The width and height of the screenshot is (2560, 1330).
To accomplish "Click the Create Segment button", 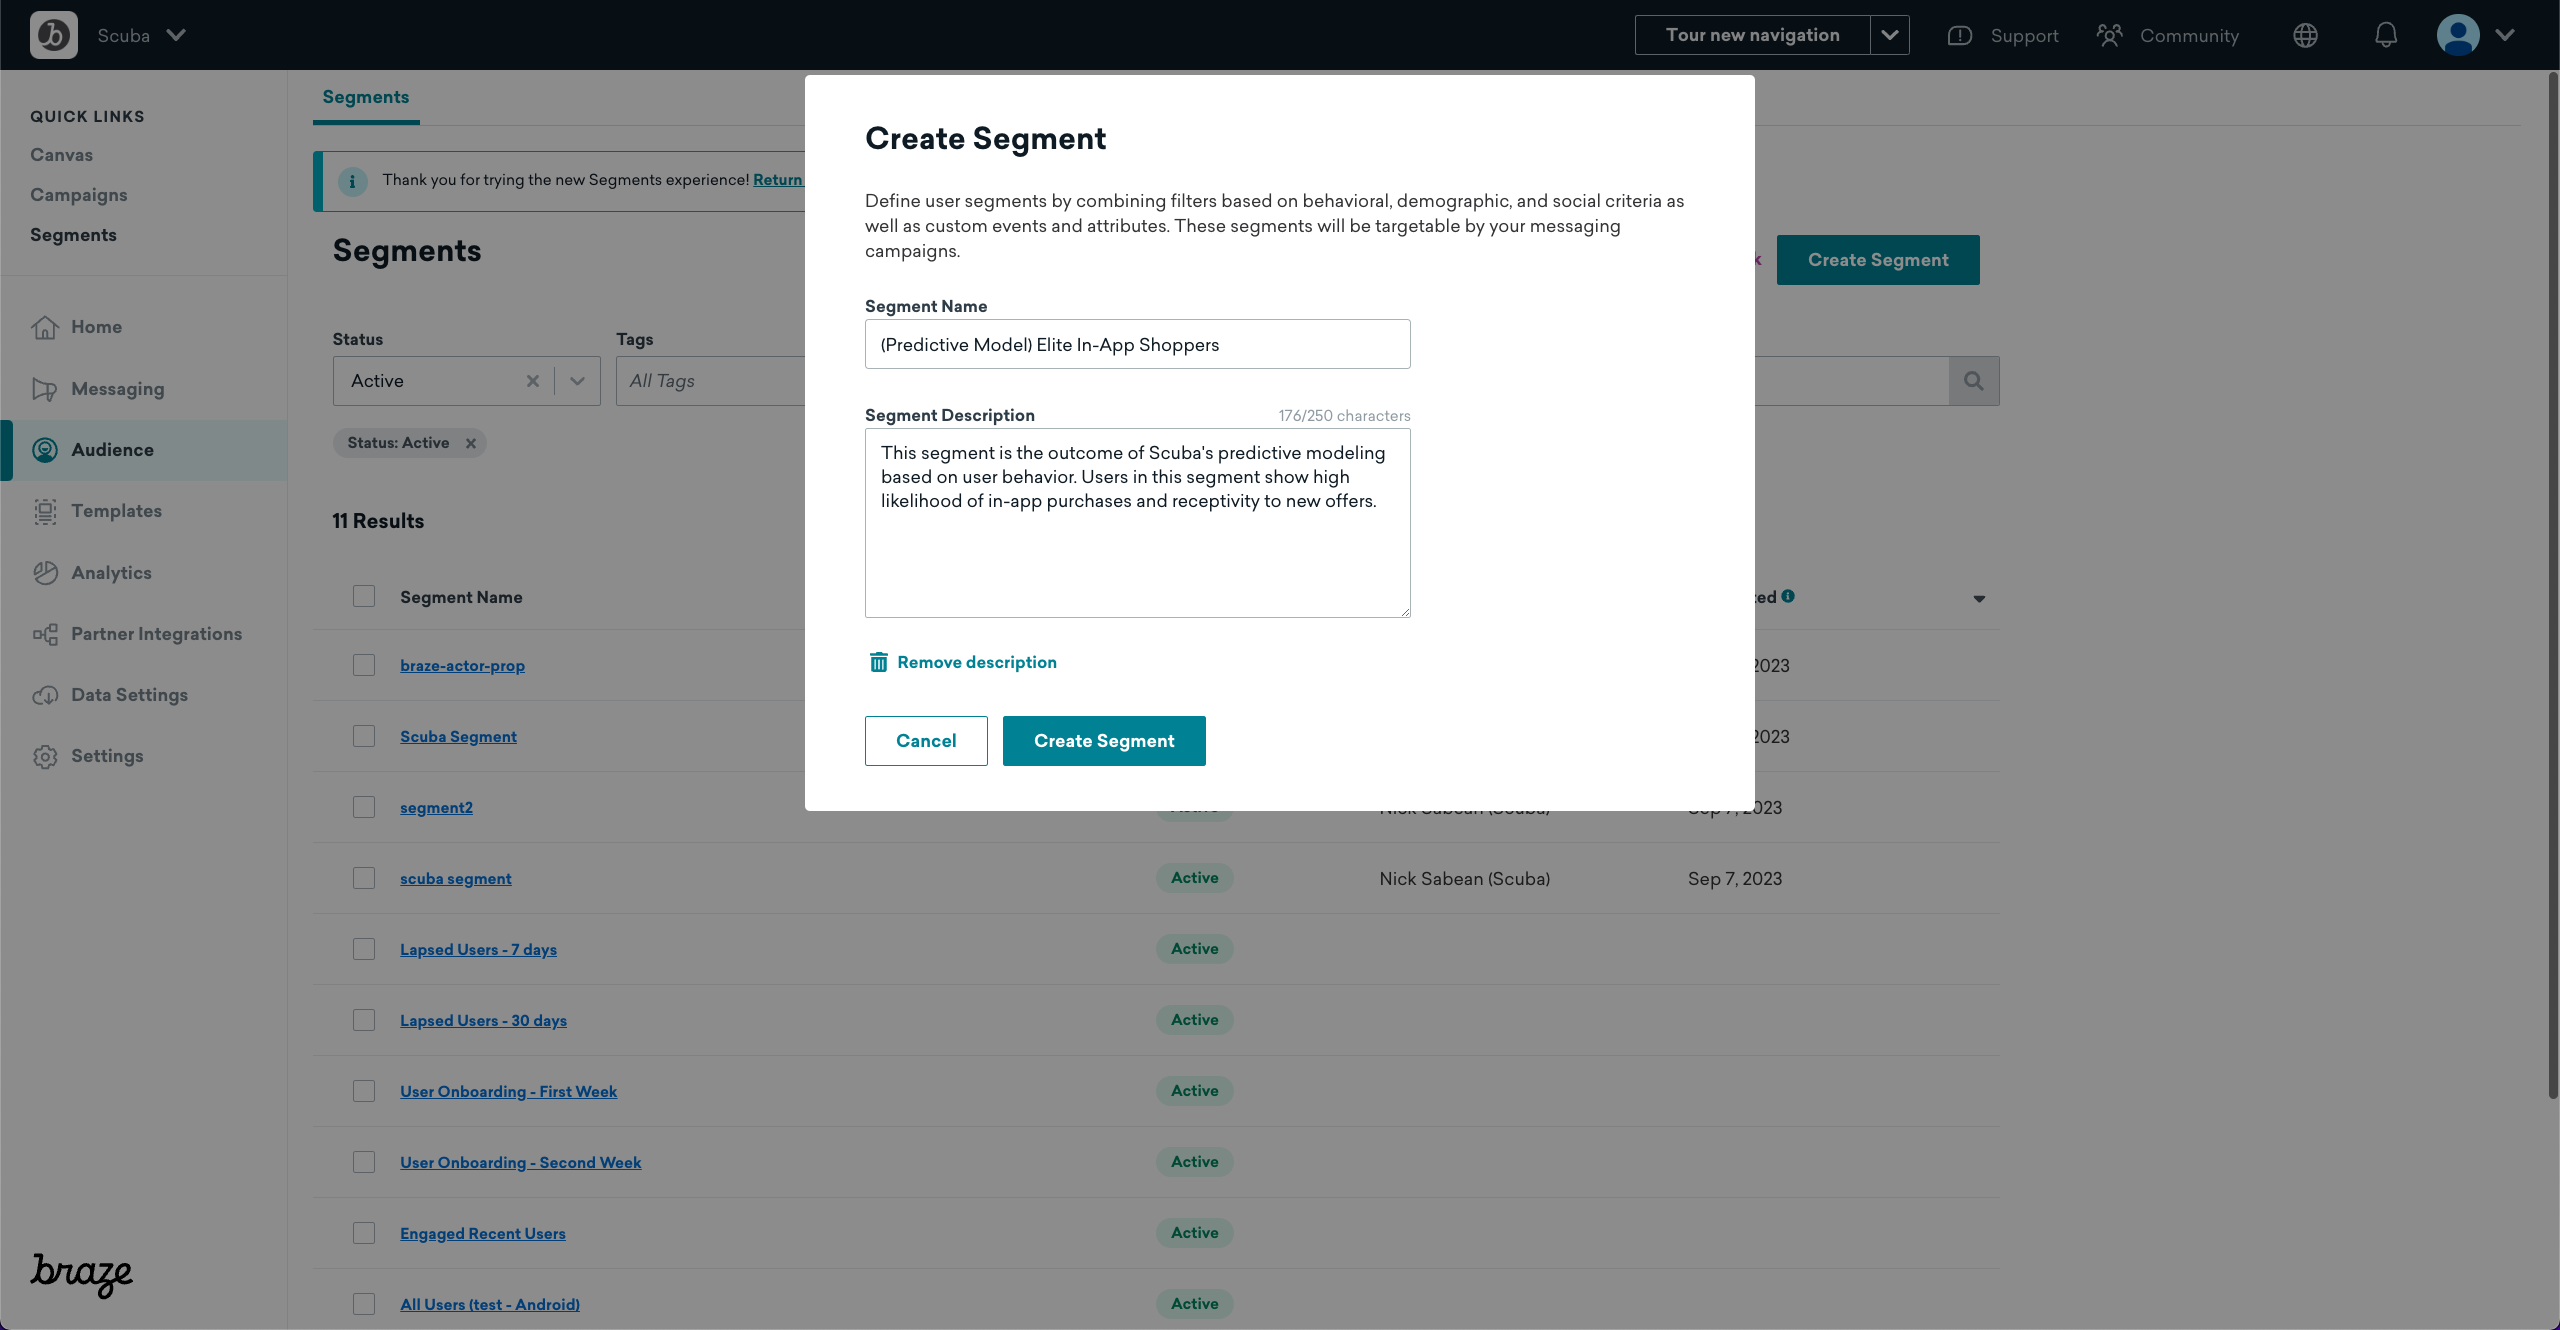I will click(x=1104, y=739).
